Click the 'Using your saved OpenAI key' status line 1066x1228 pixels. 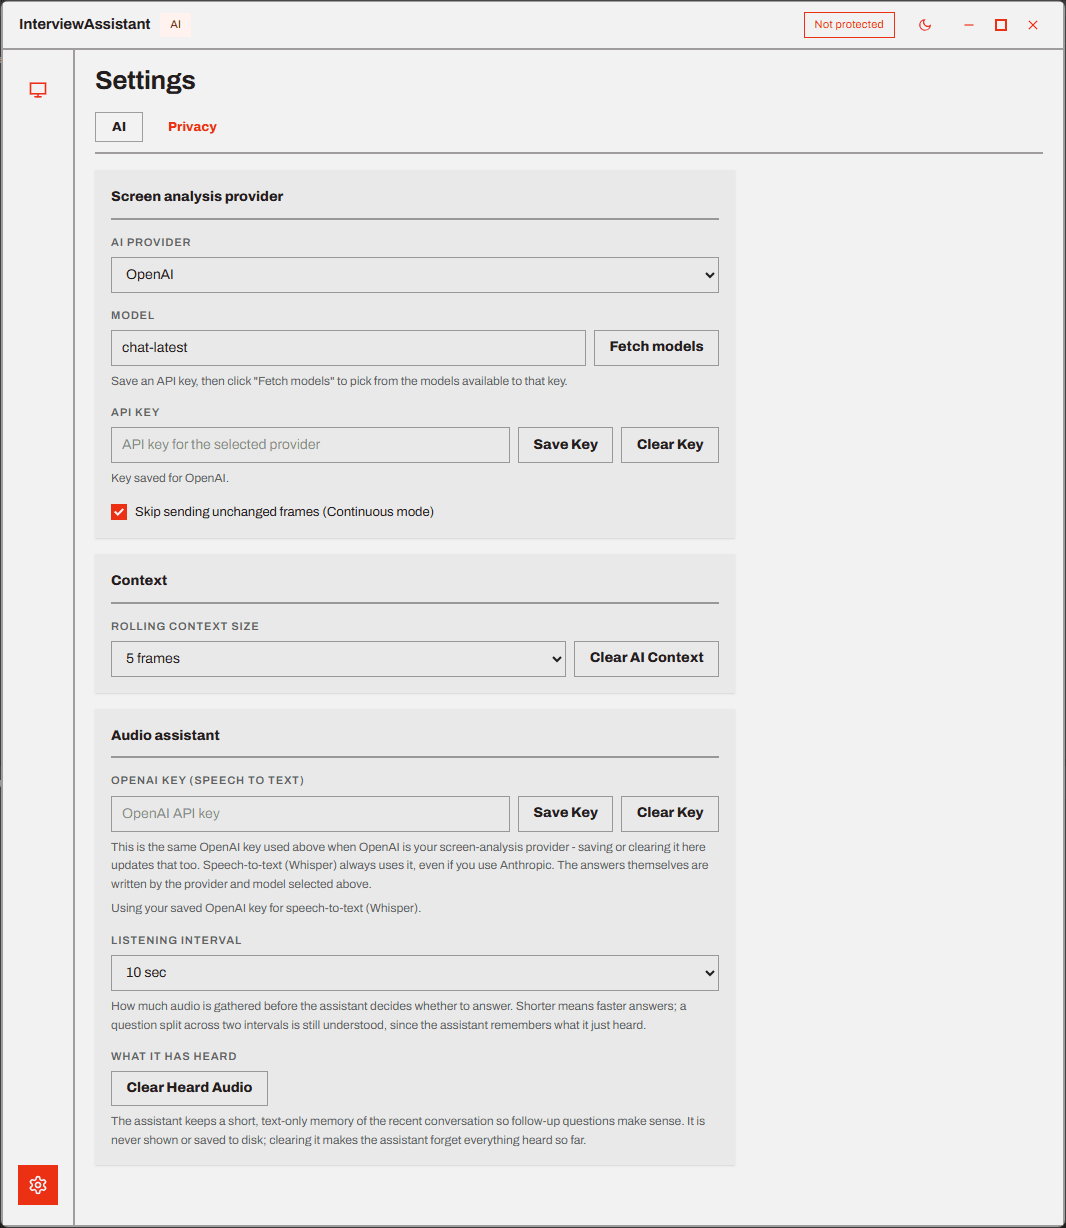[266, 909]
